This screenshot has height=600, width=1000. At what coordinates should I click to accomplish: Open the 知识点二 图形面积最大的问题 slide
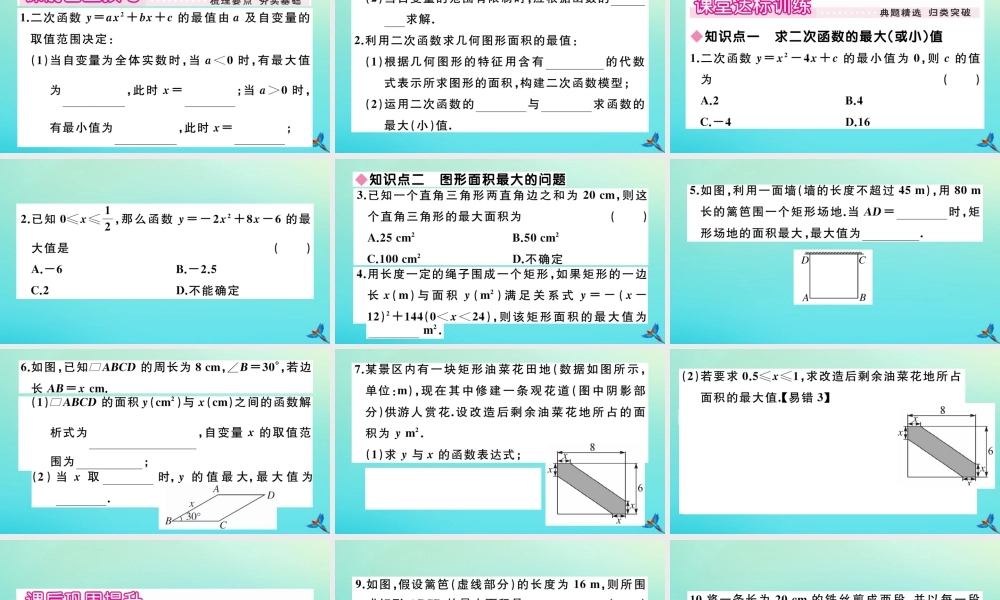point(499,251)
